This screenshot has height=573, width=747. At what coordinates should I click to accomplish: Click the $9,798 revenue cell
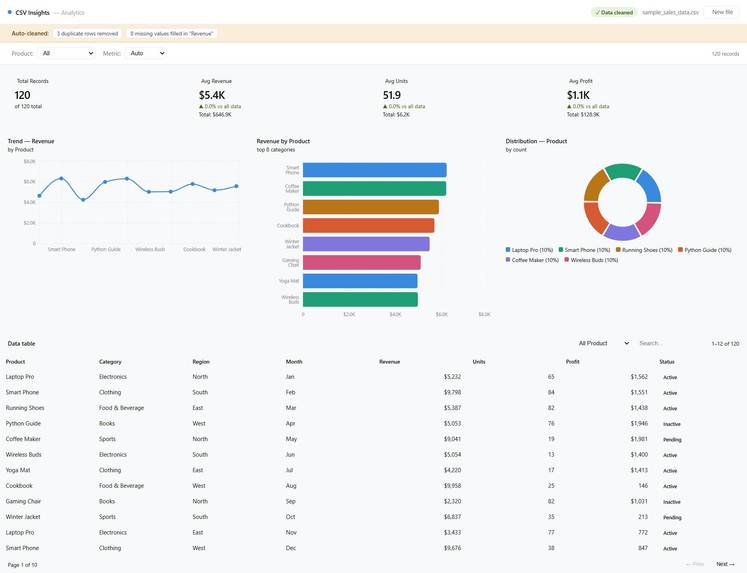pyautogui.click(x=452, y=392)
